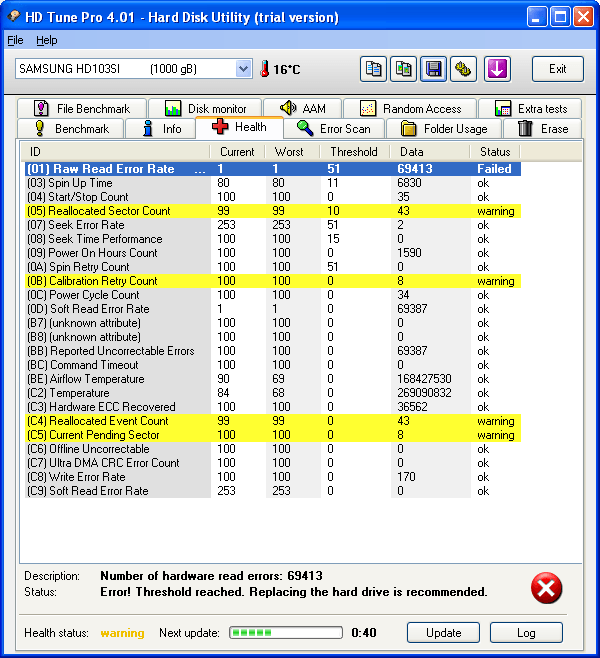Select Current Pending Sector row

pyautogui.click(x=273, y=435)
